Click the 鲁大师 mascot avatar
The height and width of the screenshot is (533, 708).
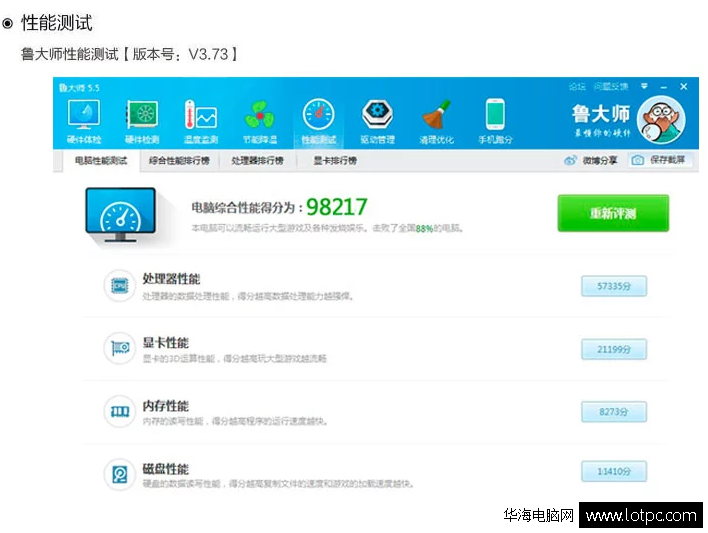tap(661, 120)
